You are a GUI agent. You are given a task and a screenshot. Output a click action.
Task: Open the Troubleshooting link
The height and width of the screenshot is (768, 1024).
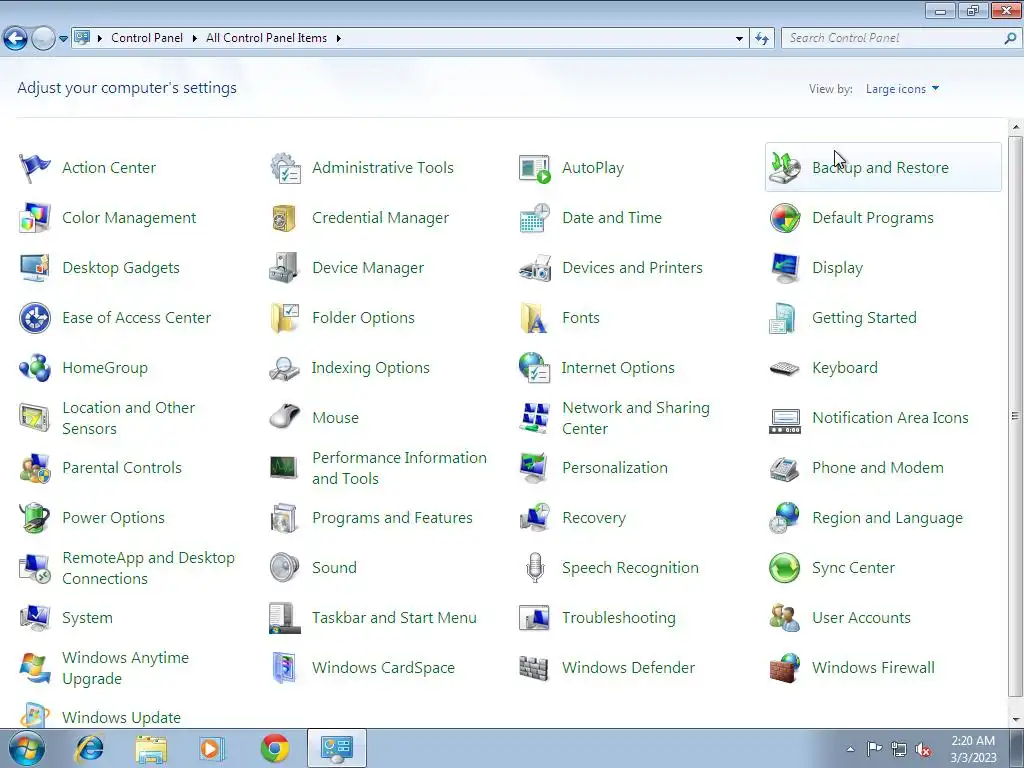pyautogui.click(x=618, y=618)
